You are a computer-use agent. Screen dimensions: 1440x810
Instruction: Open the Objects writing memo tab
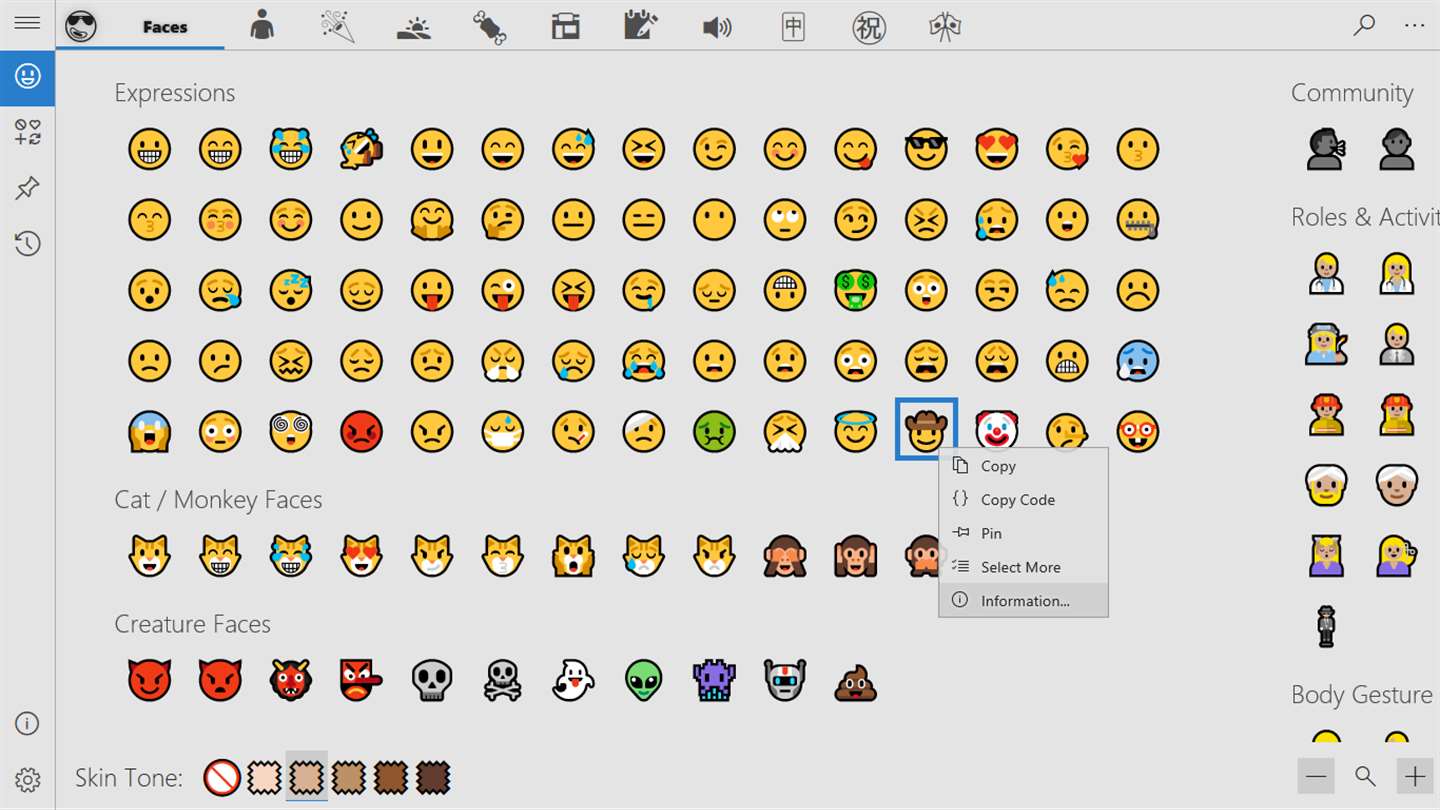tap(641, 27)
